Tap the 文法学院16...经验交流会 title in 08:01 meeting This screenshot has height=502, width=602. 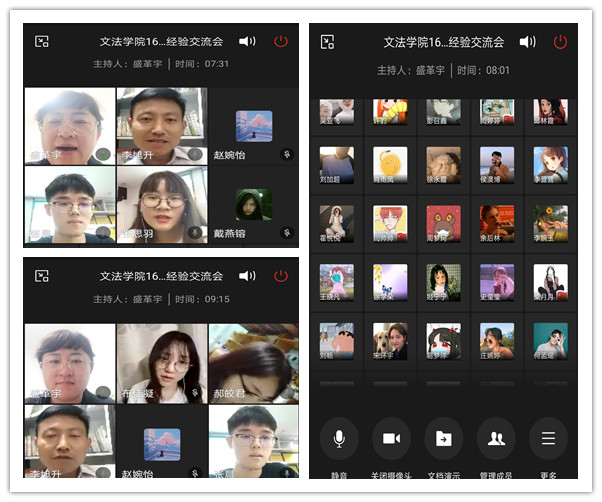tap(443, 42)
